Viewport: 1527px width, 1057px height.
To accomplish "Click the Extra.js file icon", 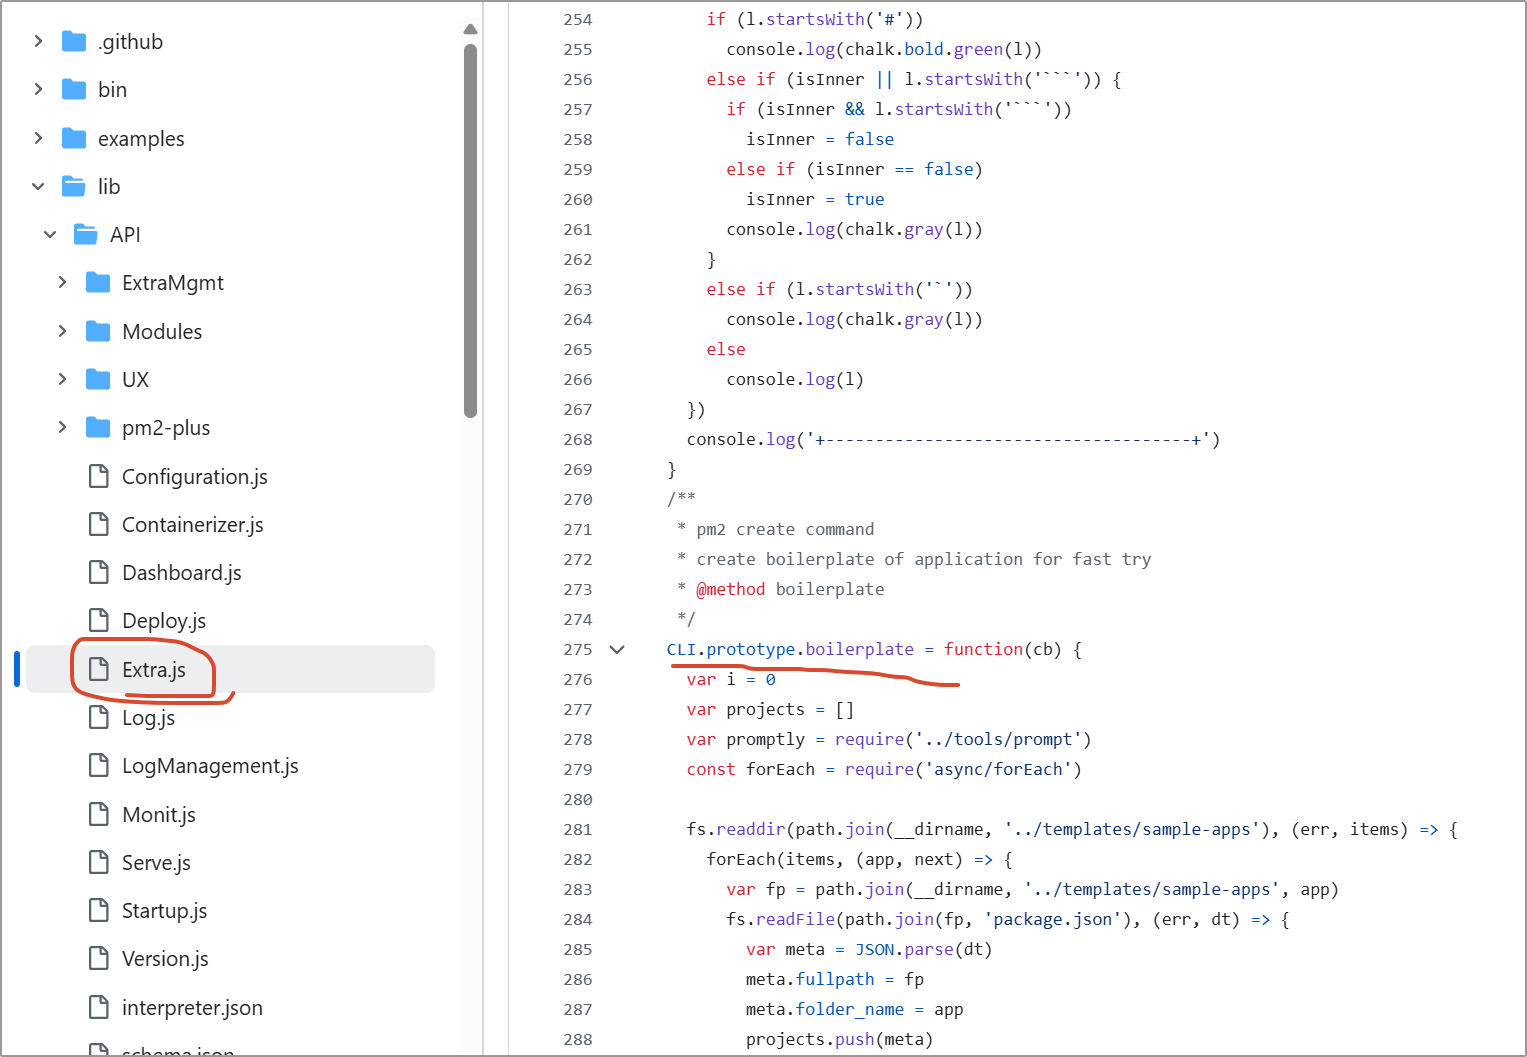I will (99, 669).
